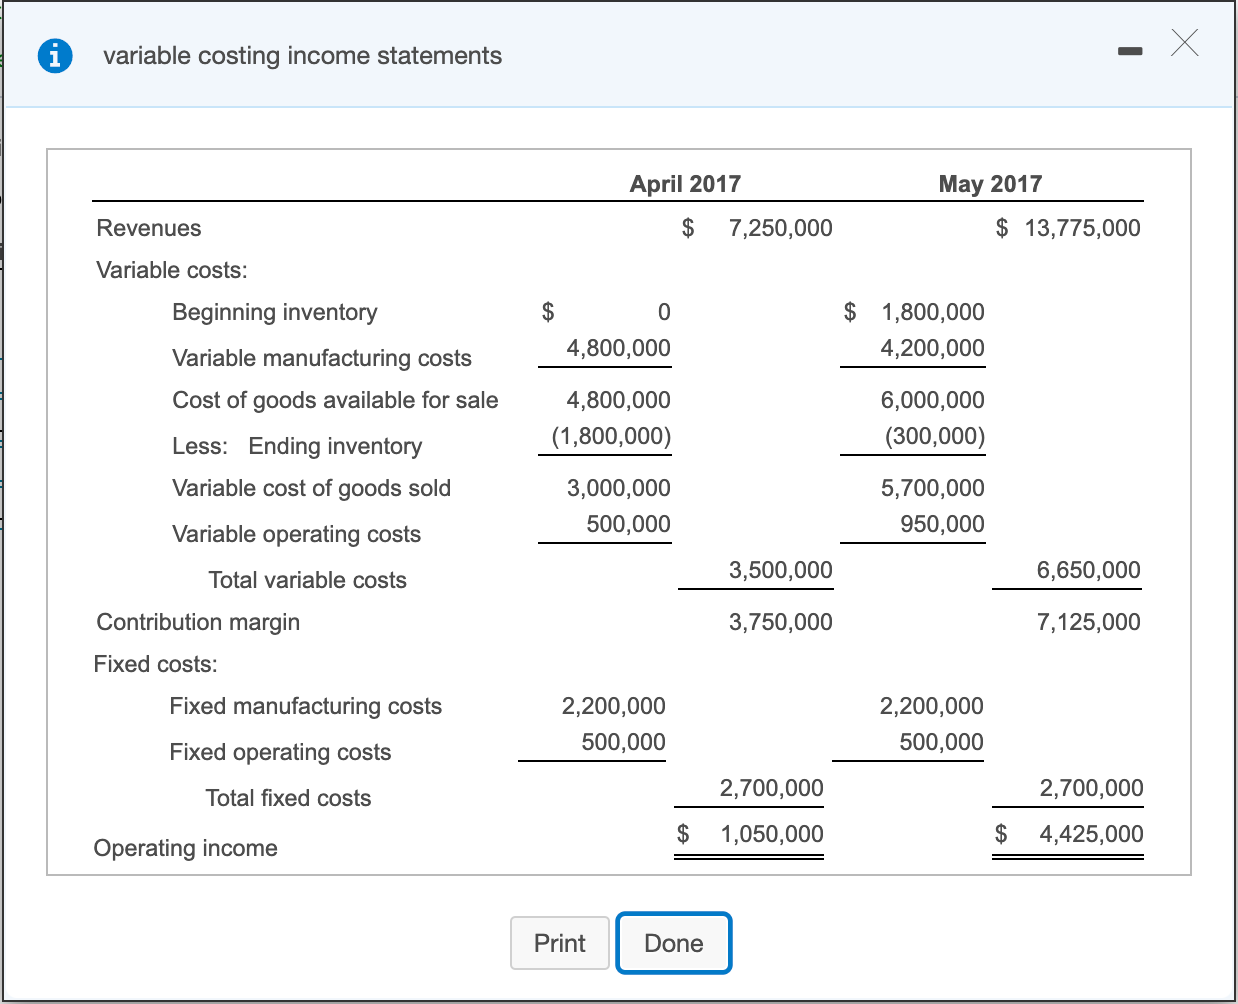This screenshot has height=1004, width=1238.
Task: Click the Fixed costs section label
Action: tap(155, 664)
